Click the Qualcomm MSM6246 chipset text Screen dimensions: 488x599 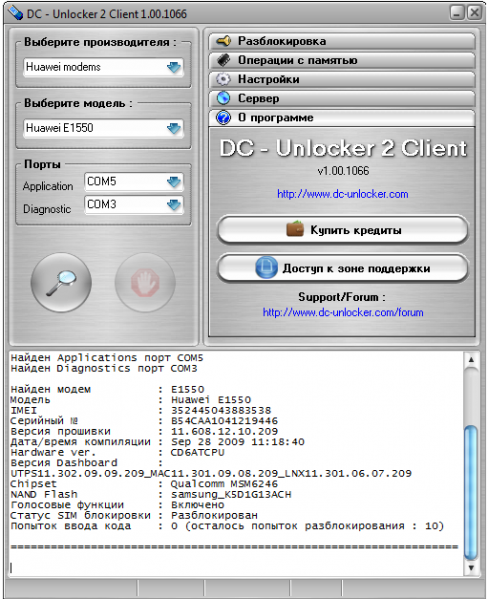224,484
